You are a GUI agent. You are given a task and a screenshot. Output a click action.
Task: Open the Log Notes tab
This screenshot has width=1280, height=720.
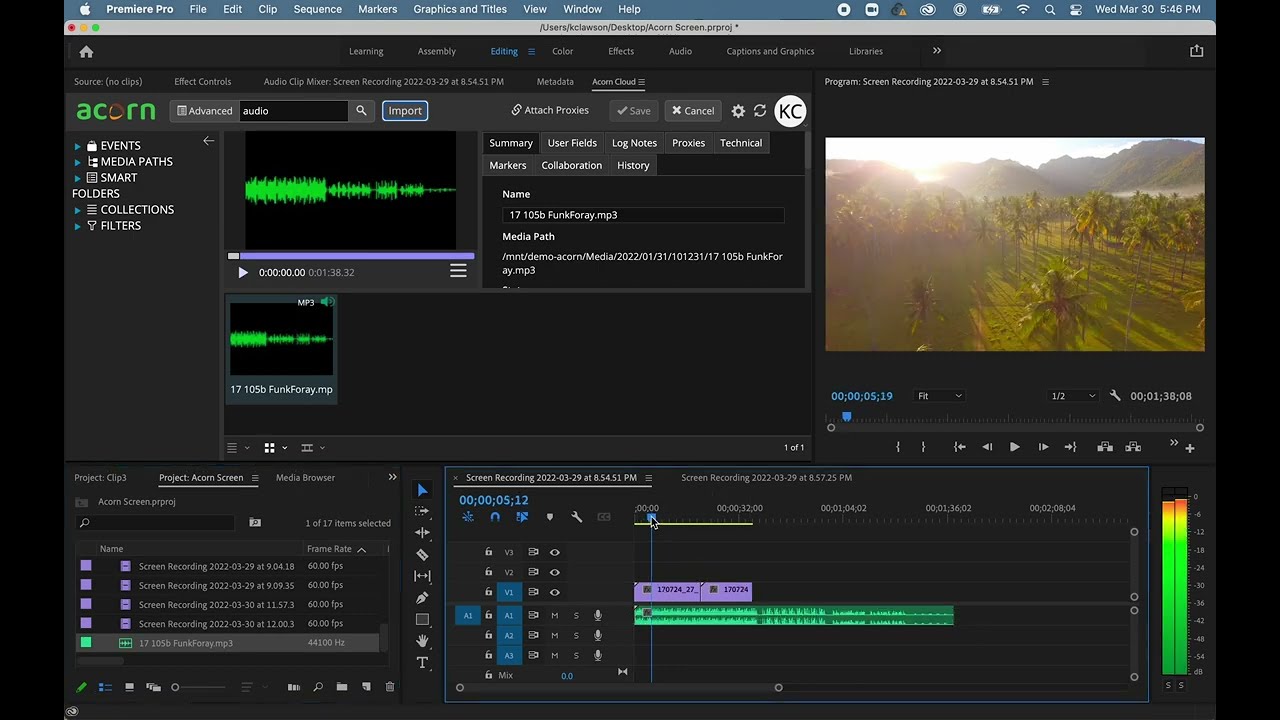click(634, 143)
